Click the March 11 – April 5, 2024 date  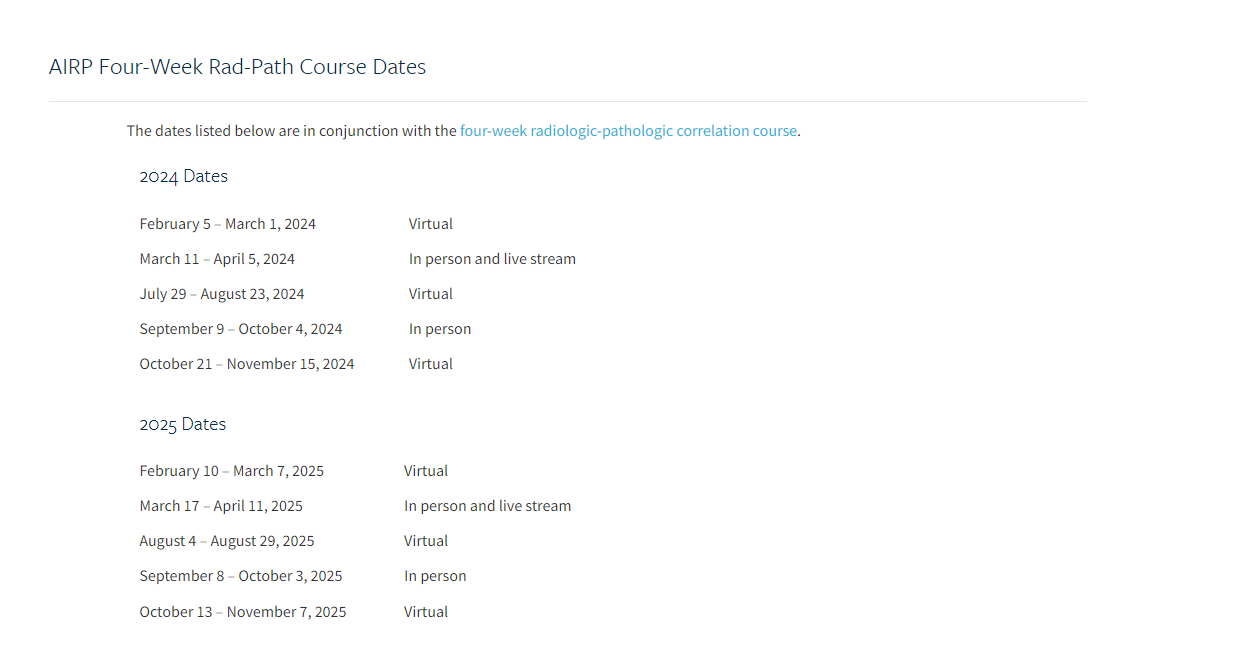(x=217, y=259)
